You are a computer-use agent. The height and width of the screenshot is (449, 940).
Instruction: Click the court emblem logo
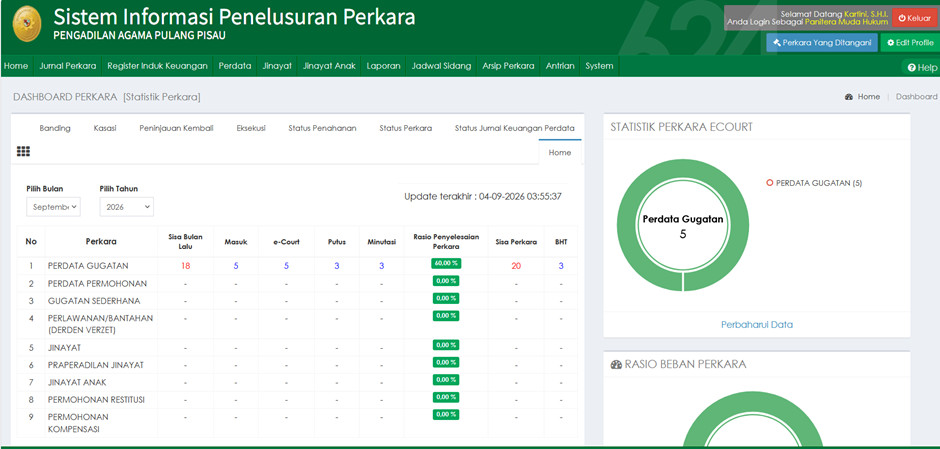[27, 24]
